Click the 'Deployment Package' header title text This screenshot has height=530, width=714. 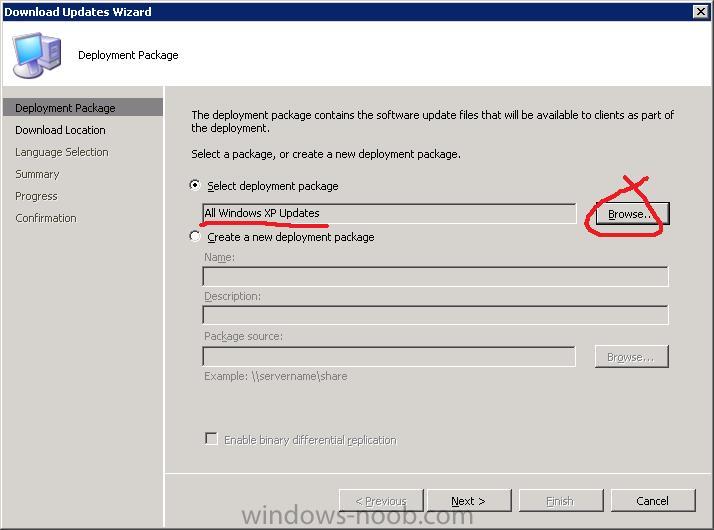(x=128, y=55)
